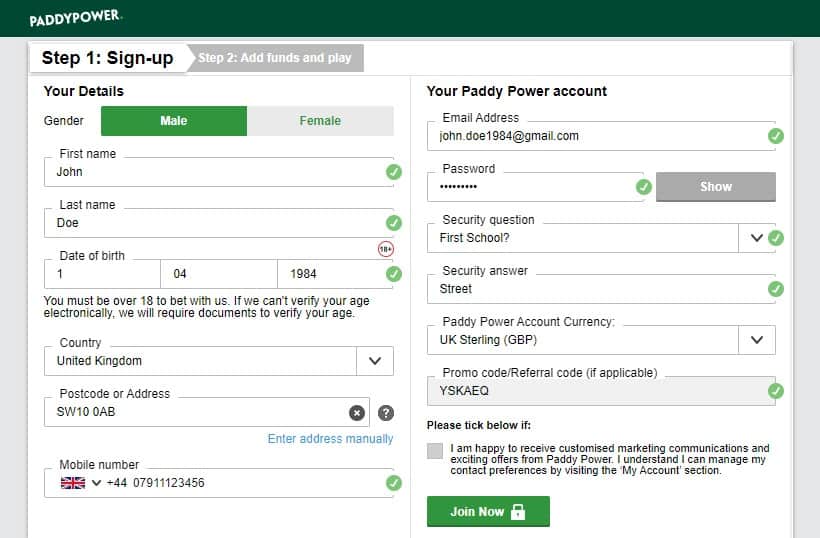820x538 pixels.
Task: Open Paddy Power Account Currency dropdown
Action: [757, 340]
